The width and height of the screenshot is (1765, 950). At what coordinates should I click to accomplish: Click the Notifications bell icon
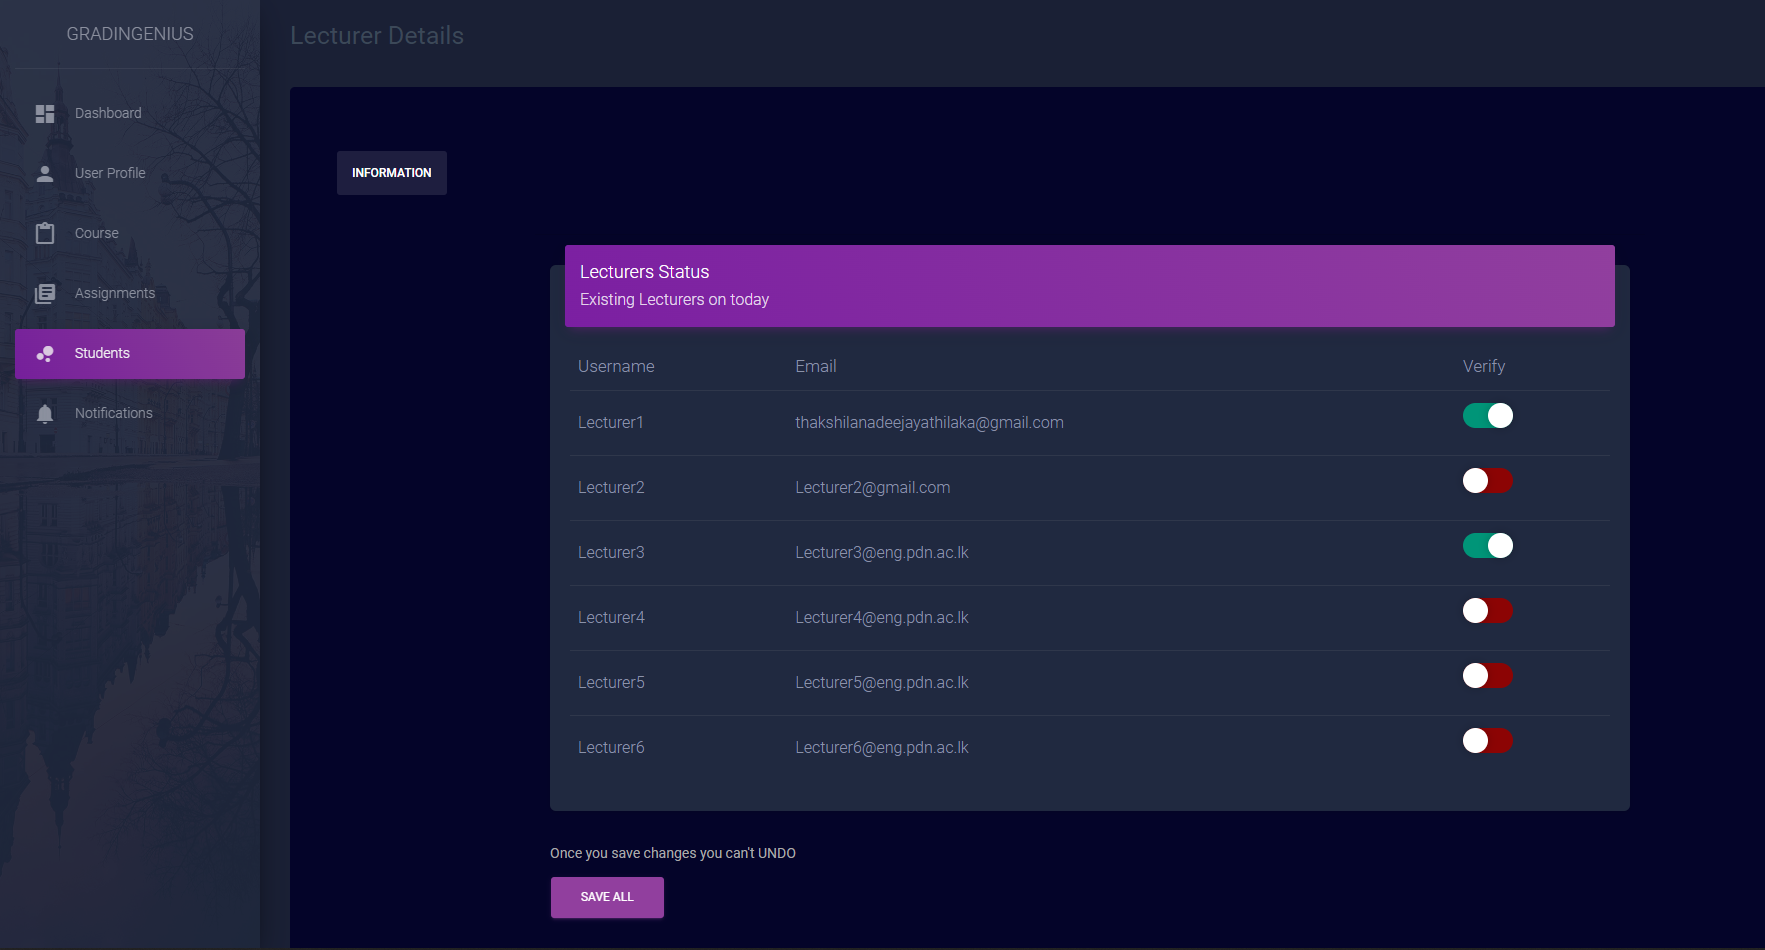pos(45,414)
